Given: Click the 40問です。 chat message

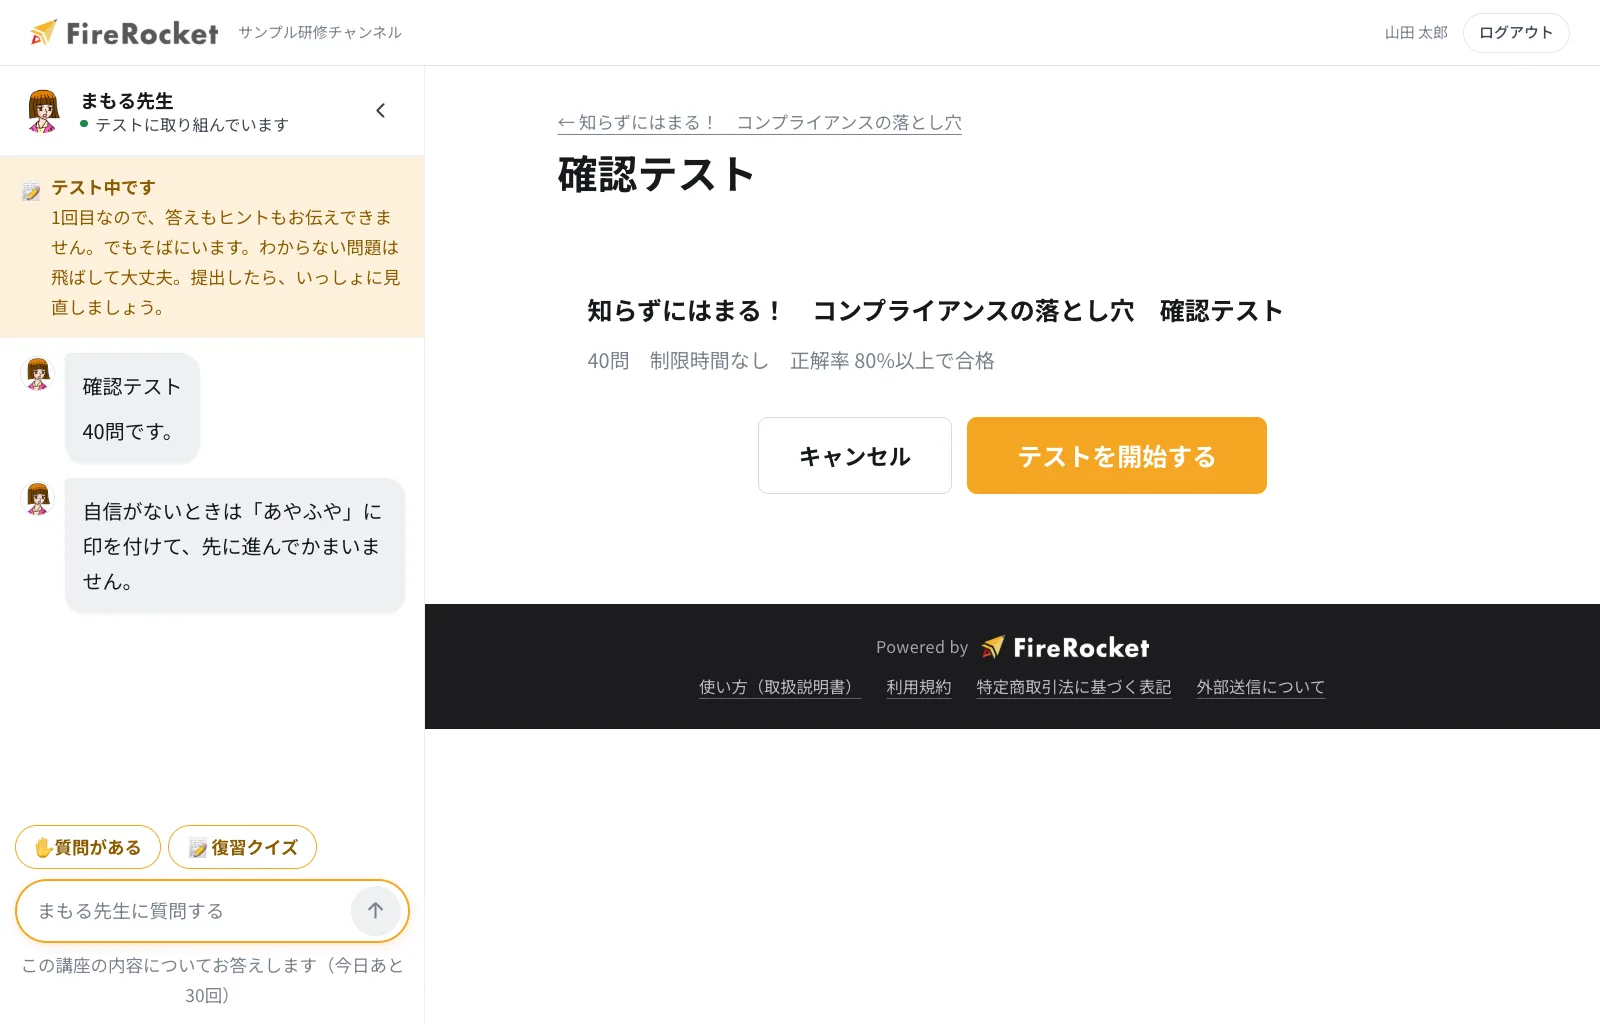Looking at the screenshot, I should (128, 432).
